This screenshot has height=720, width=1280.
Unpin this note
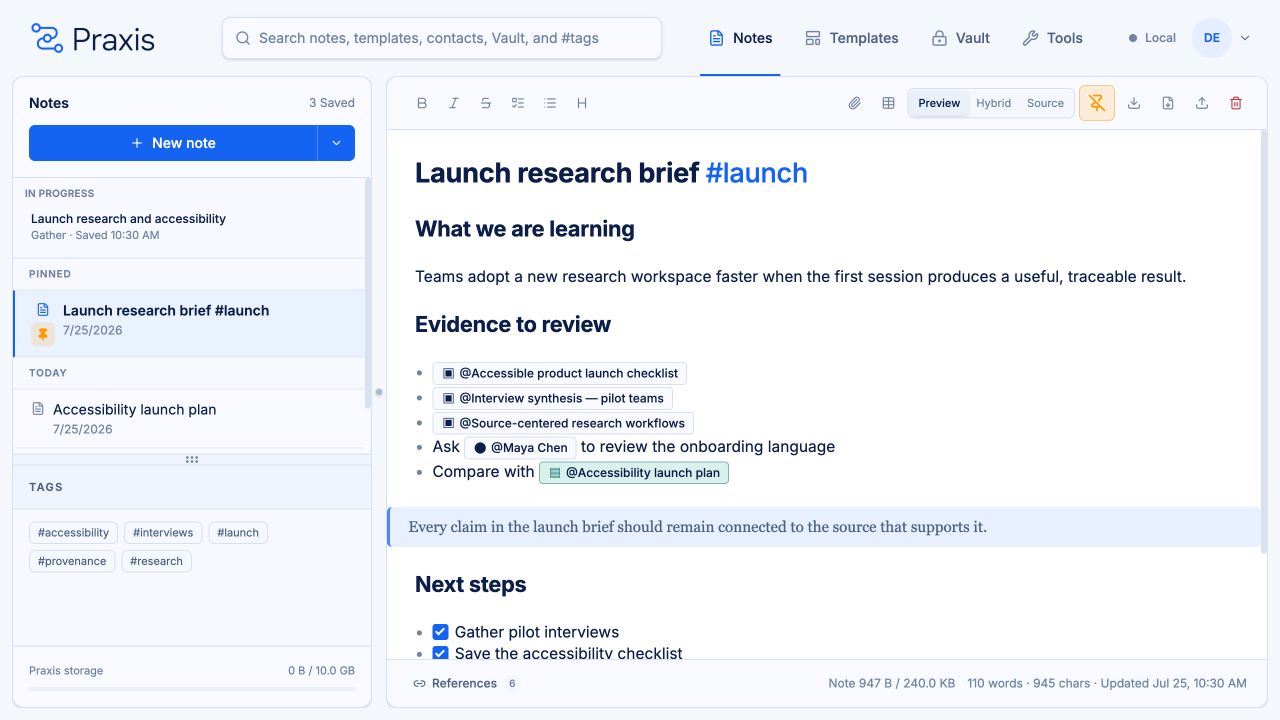pyautogui.click(x=1097, y=103)
